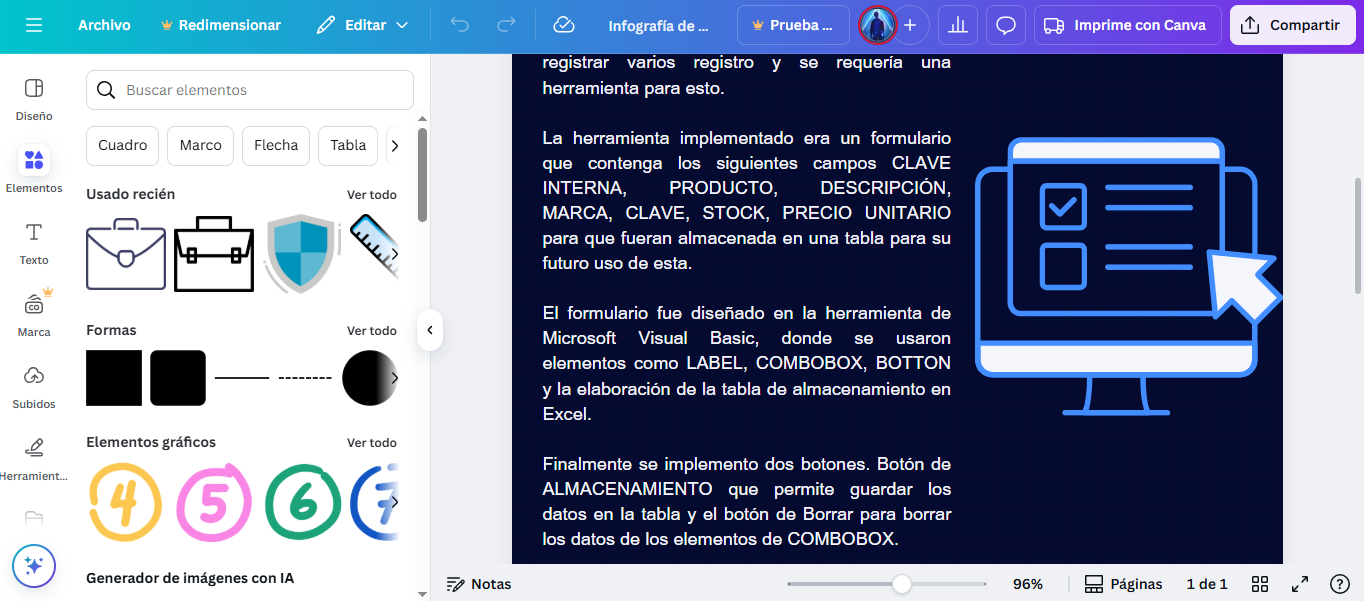Image resolution: width=1364 pixels, height=601 pixels.
Task: Open the Redimensionar menu
Action: 220,24
